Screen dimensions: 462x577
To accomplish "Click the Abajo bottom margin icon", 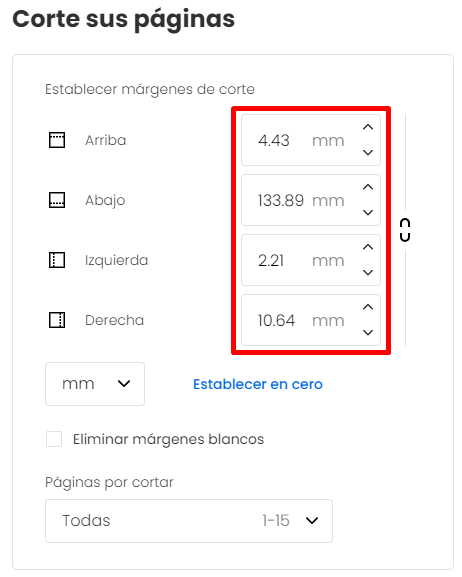I will [57, 200].
